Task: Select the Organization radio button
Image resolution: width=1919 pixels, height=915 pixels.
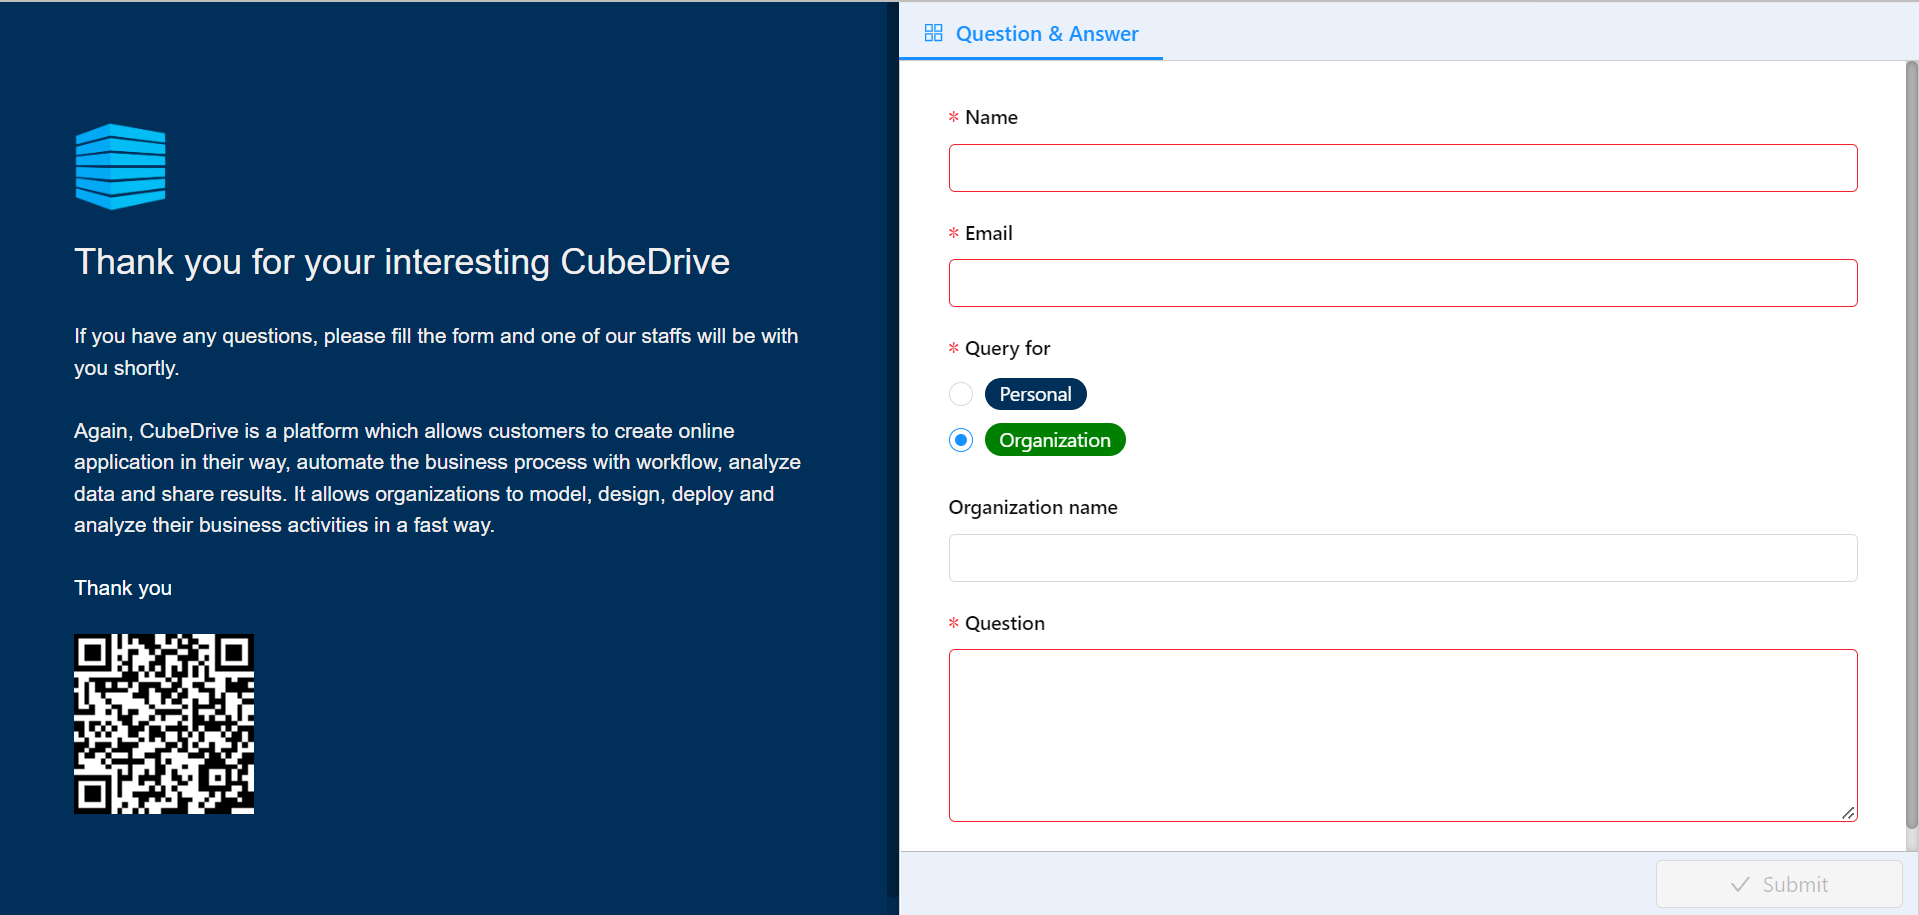Action: [x=961, y=440]
